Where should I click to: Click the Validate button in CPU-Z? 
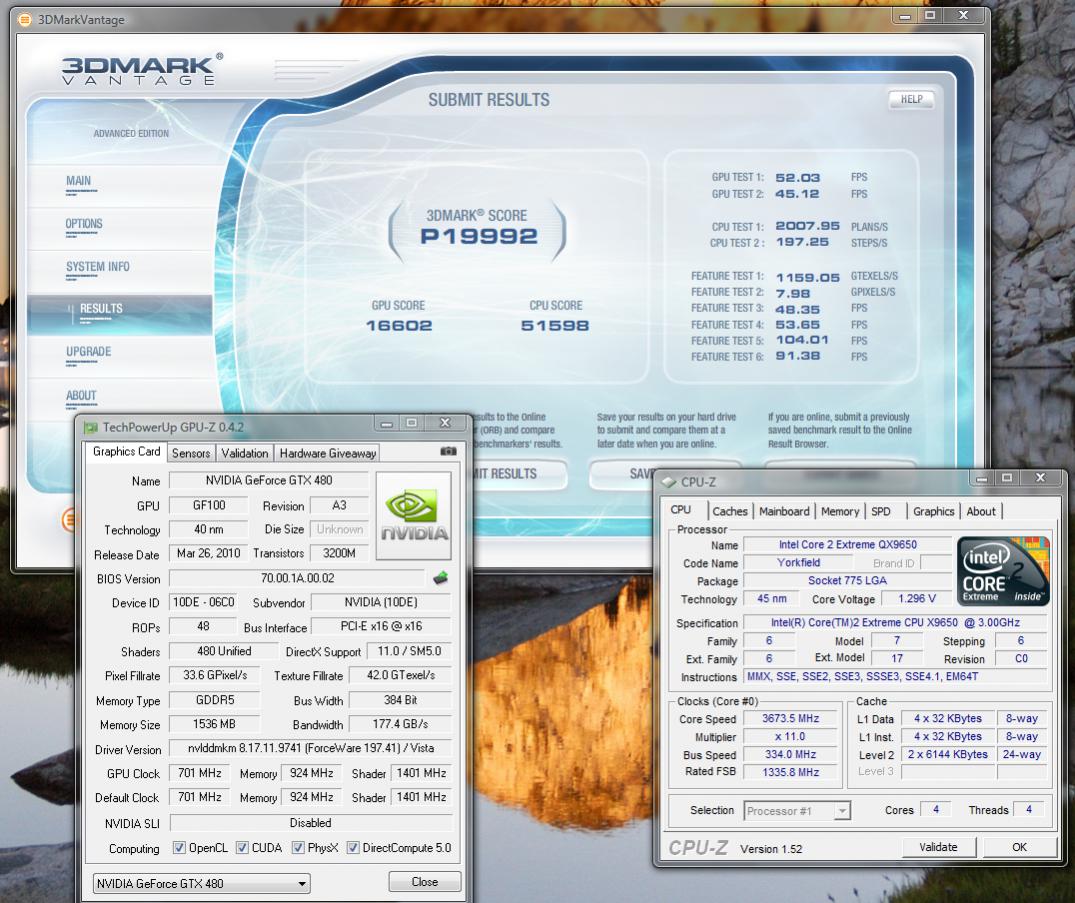(x=938, y=847)
